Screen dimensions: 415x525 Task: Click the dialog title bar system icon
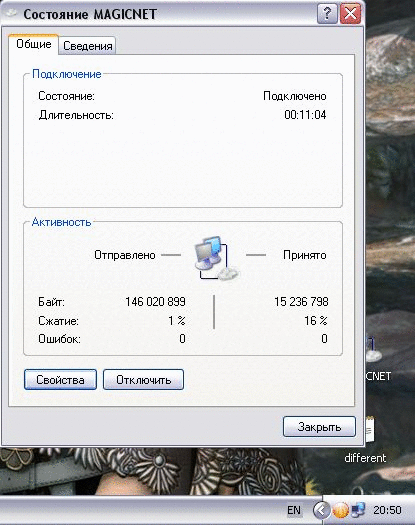pyautogui.click(x=11, y=13)
